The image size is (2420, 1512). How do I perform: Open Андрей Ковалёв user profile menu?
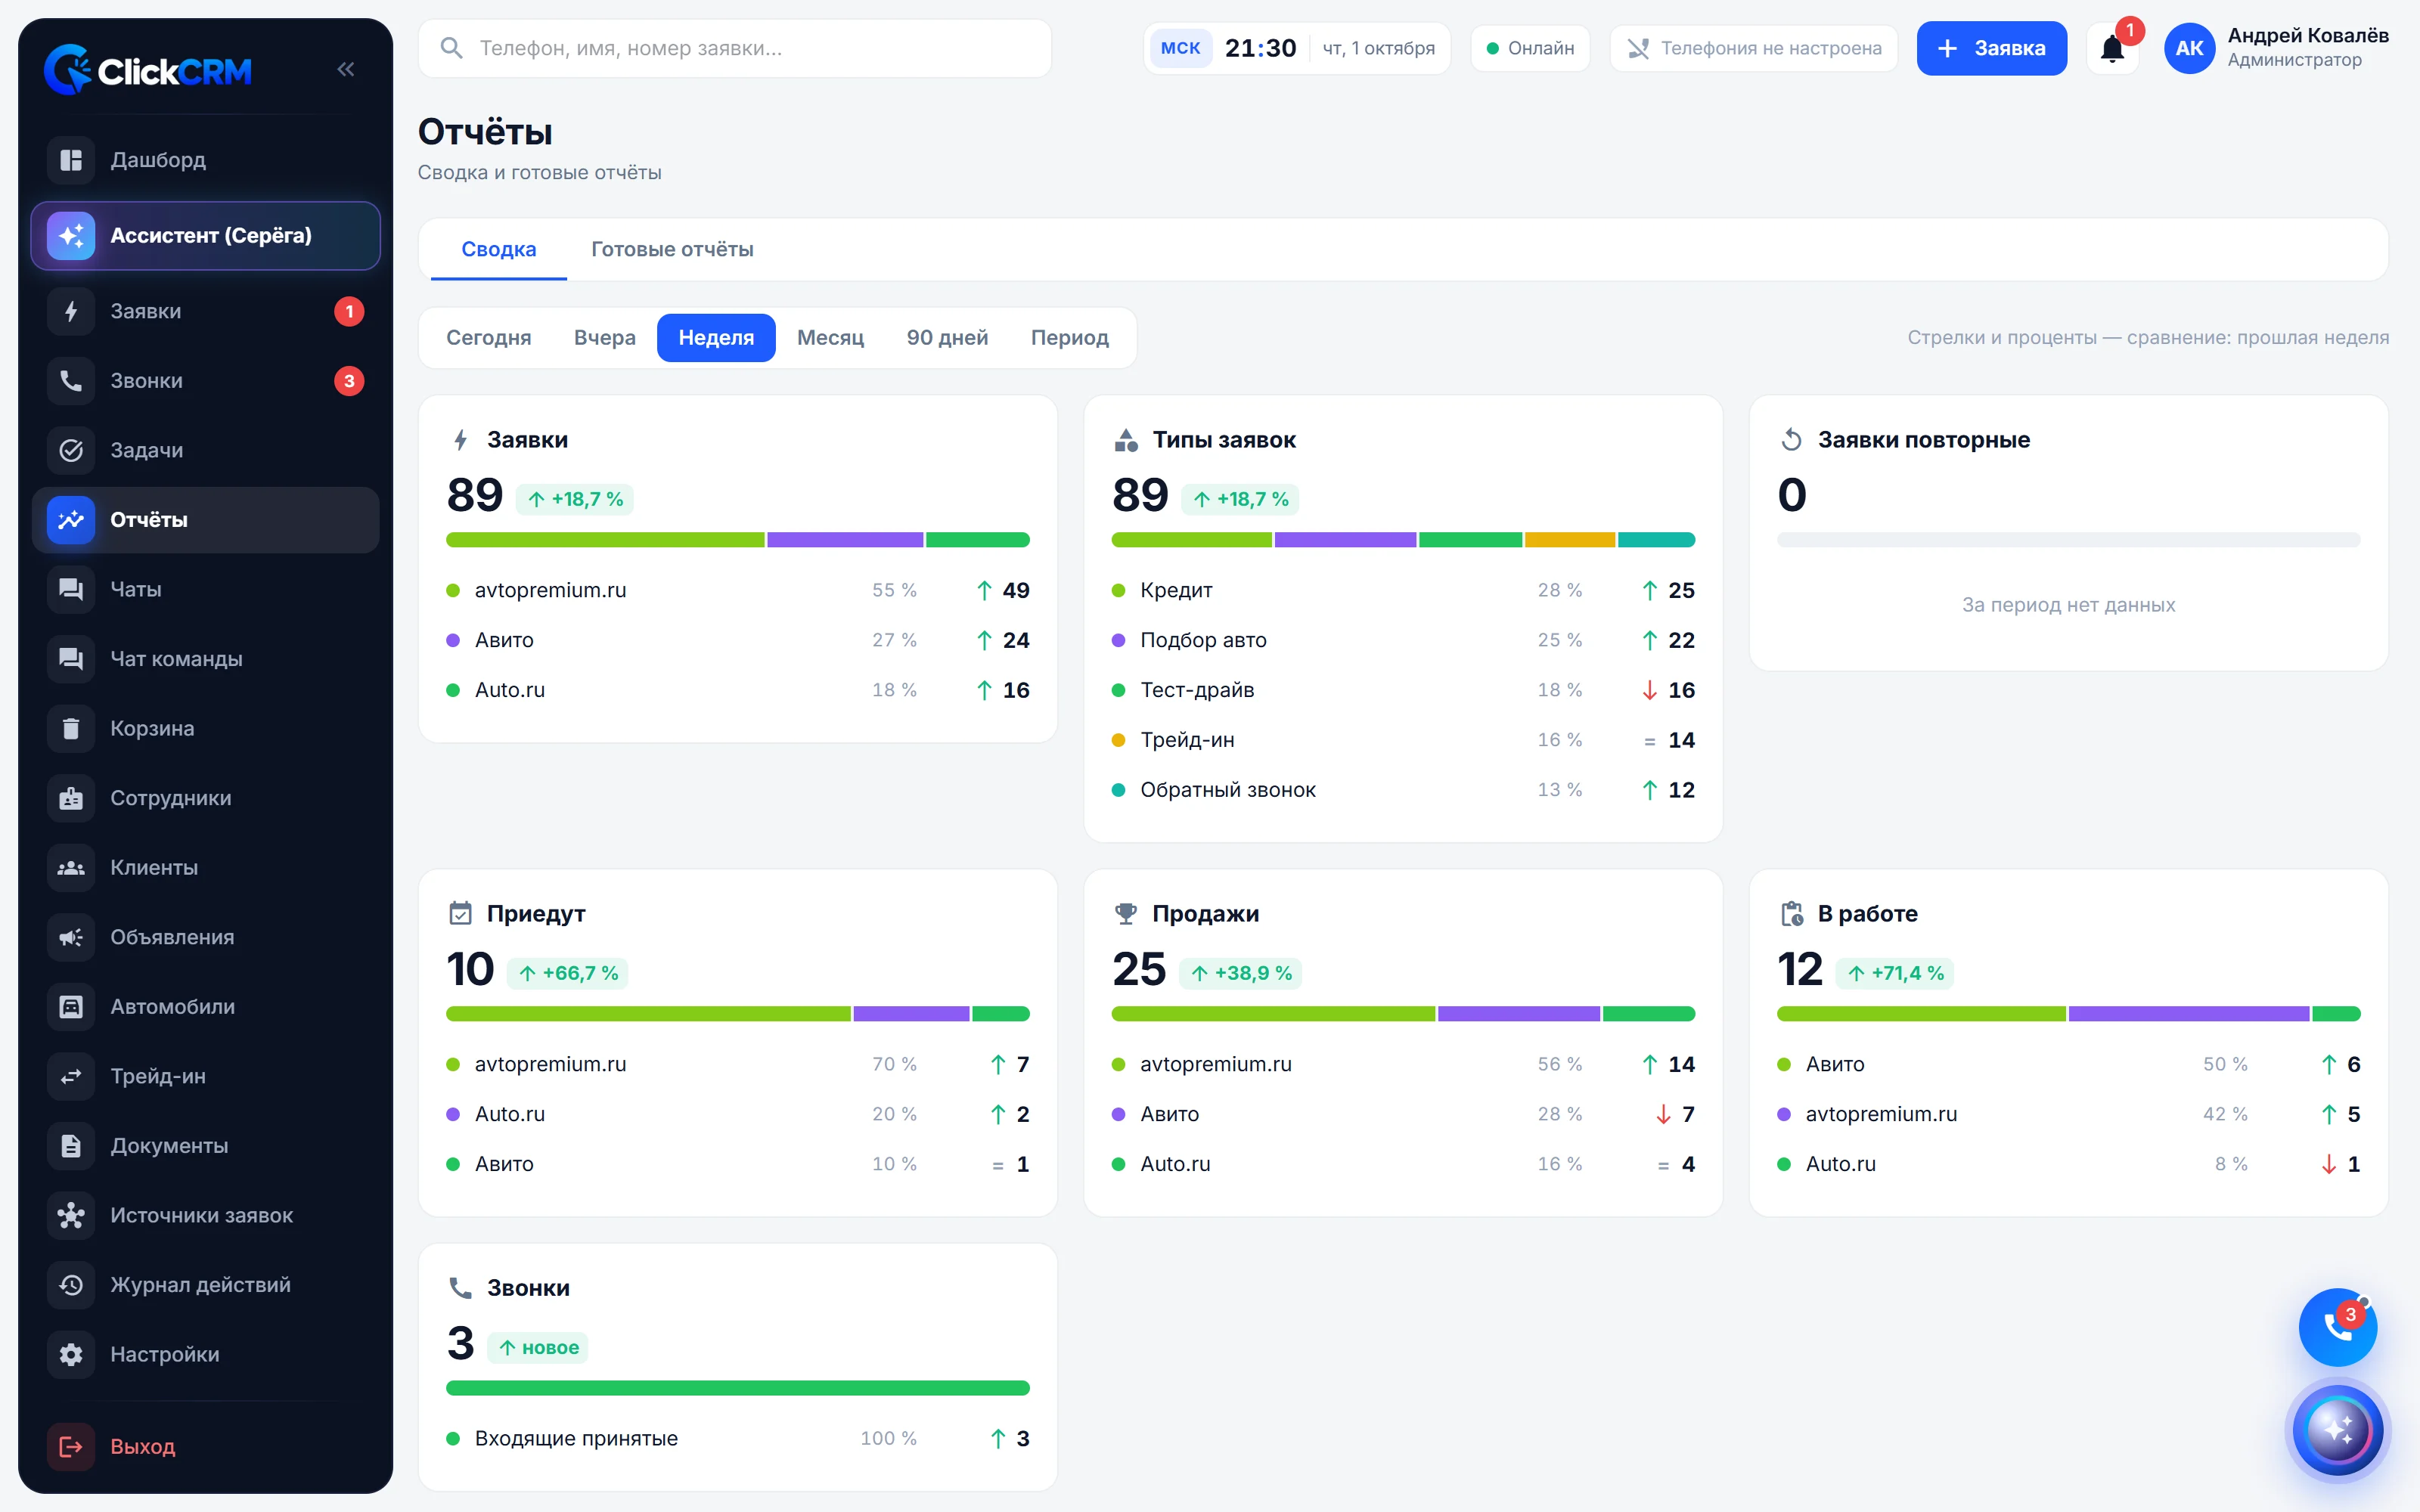click(2276, 48)
